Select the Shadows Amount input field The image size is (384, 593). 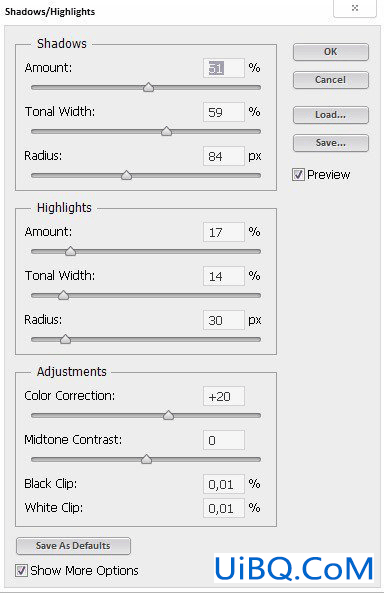(224, 68)
